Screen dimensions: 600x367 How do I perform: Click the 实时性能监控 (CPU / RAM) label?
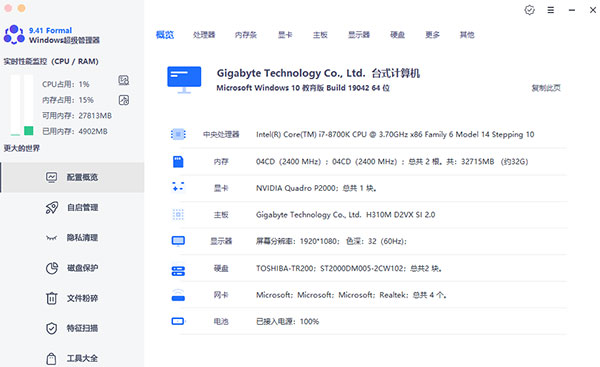(x=51, y=61)
